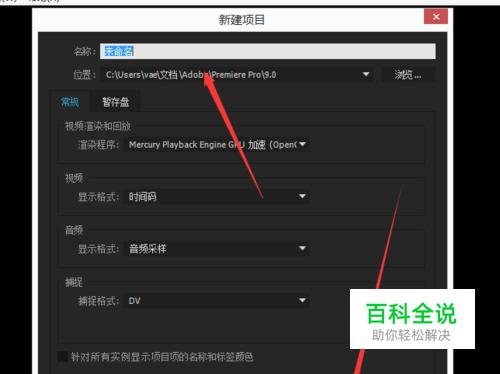Open the 音频 显示格式 音频采样 dropdown
This screenshot has height=374, width=500.
pos(217,249)
